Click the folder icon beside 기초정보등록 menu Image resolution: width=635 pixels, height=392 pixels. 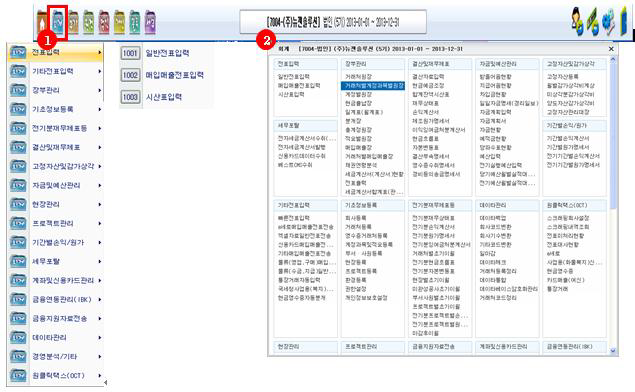(x=18, y=109)
